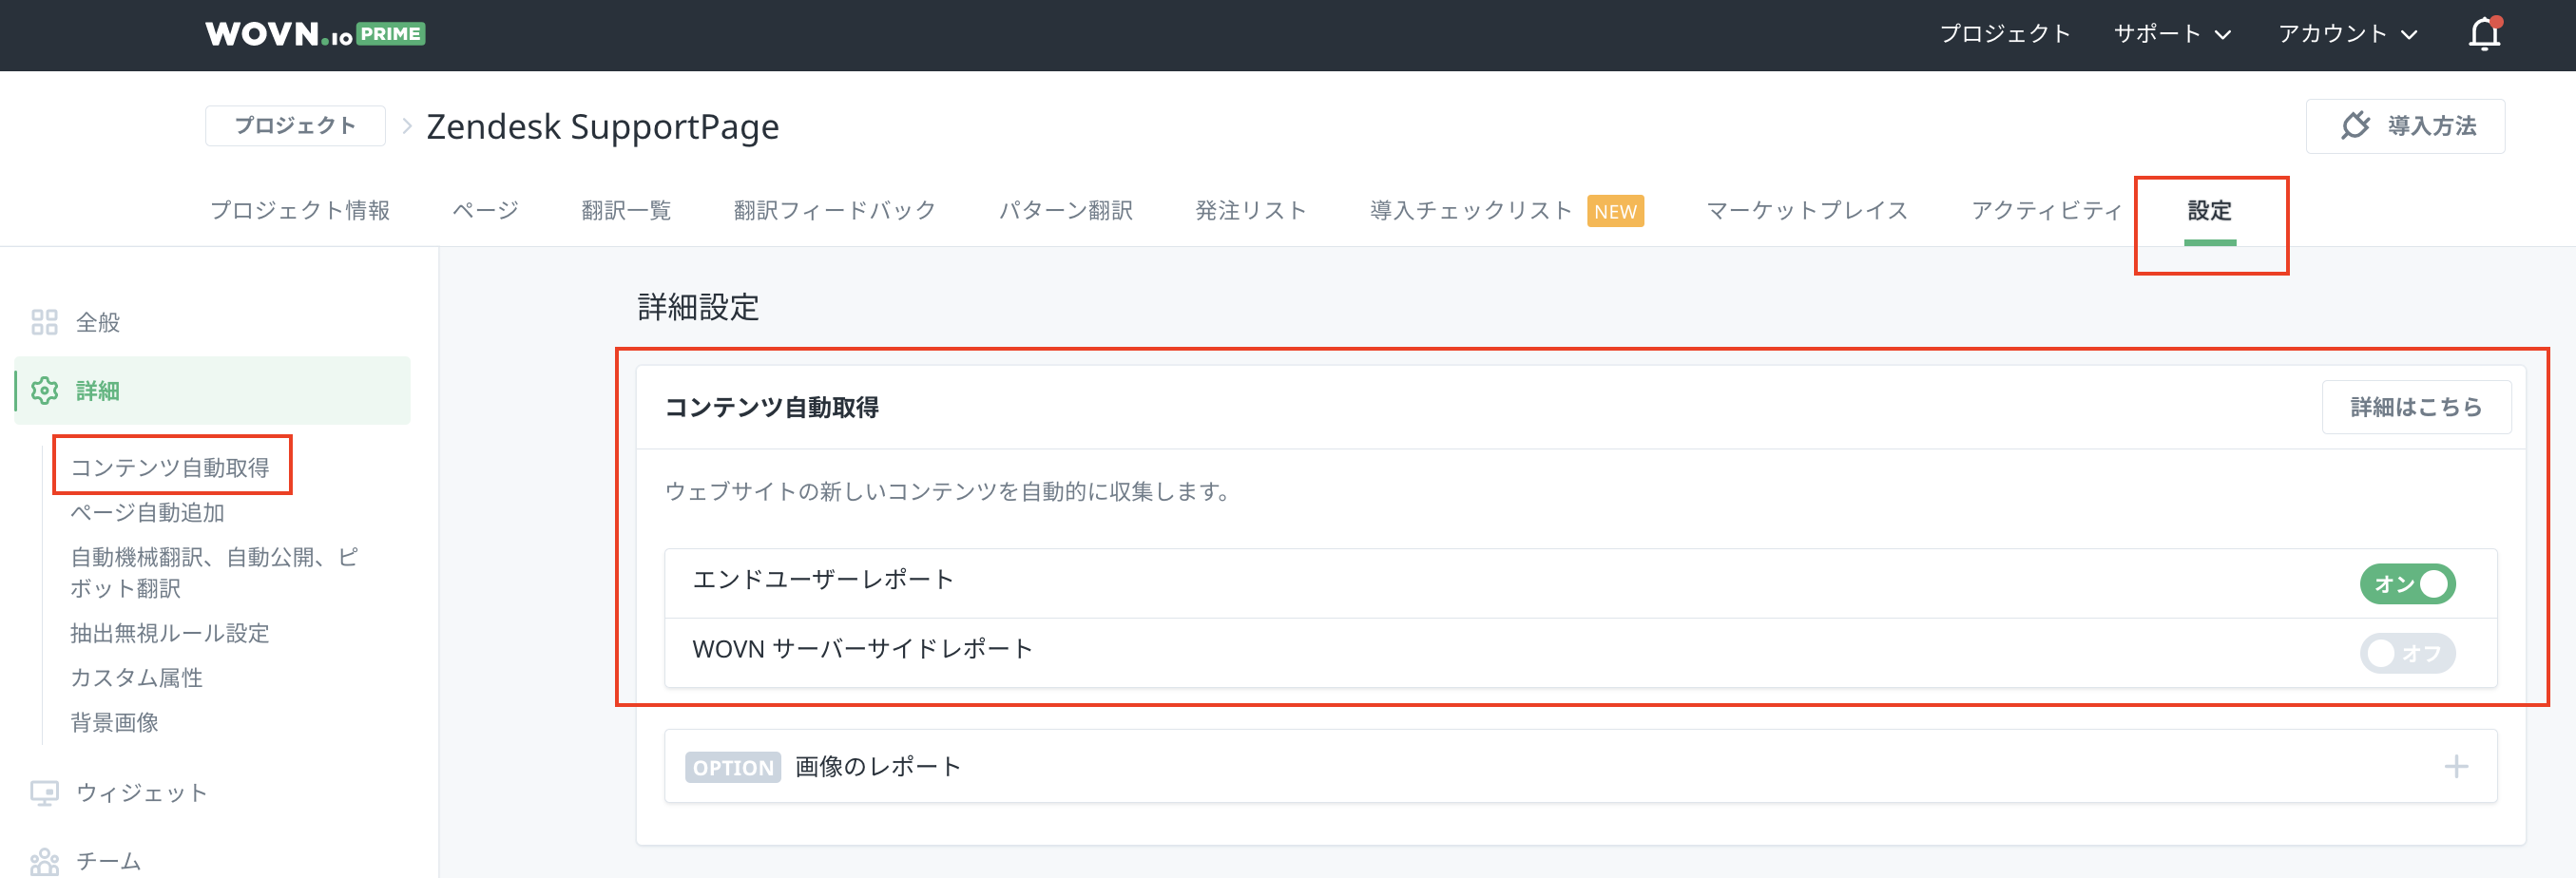Open the サポート dropdown menu
Image resolution: width=2576 pixels, height=878 pixels.
[x=2172, y=34]
